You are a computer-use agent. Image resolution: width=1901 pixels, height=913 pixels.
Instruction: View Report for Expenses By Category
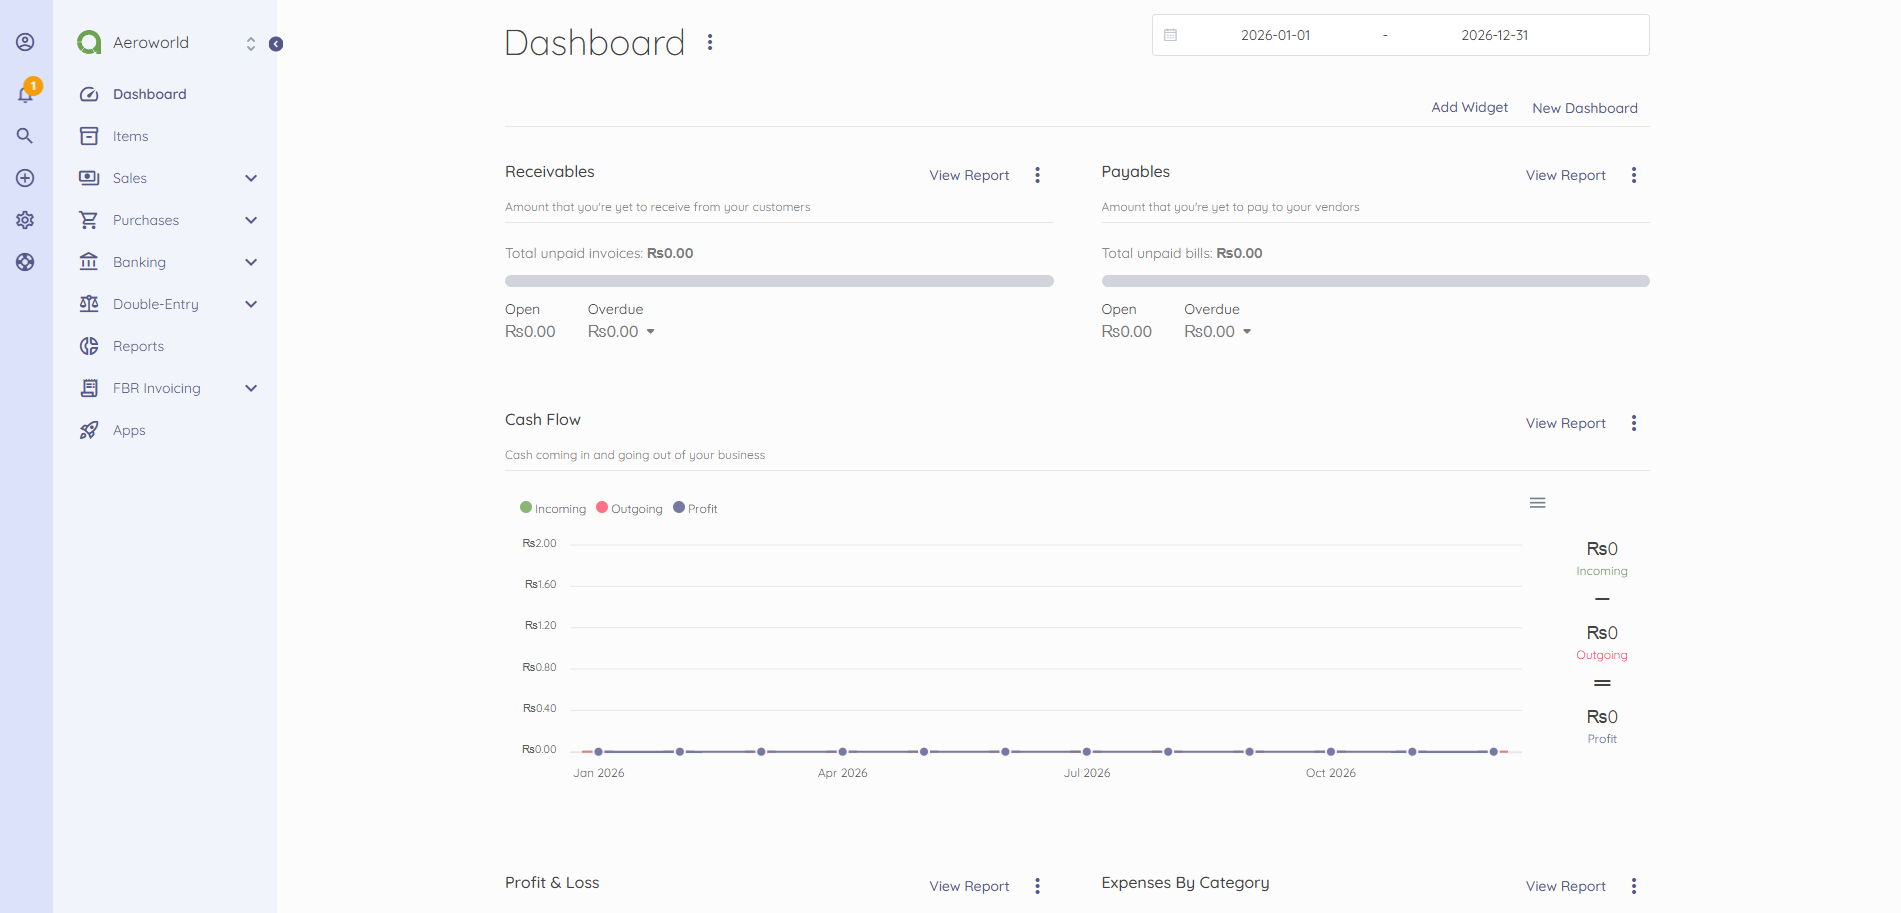[x=1565, y=886]
